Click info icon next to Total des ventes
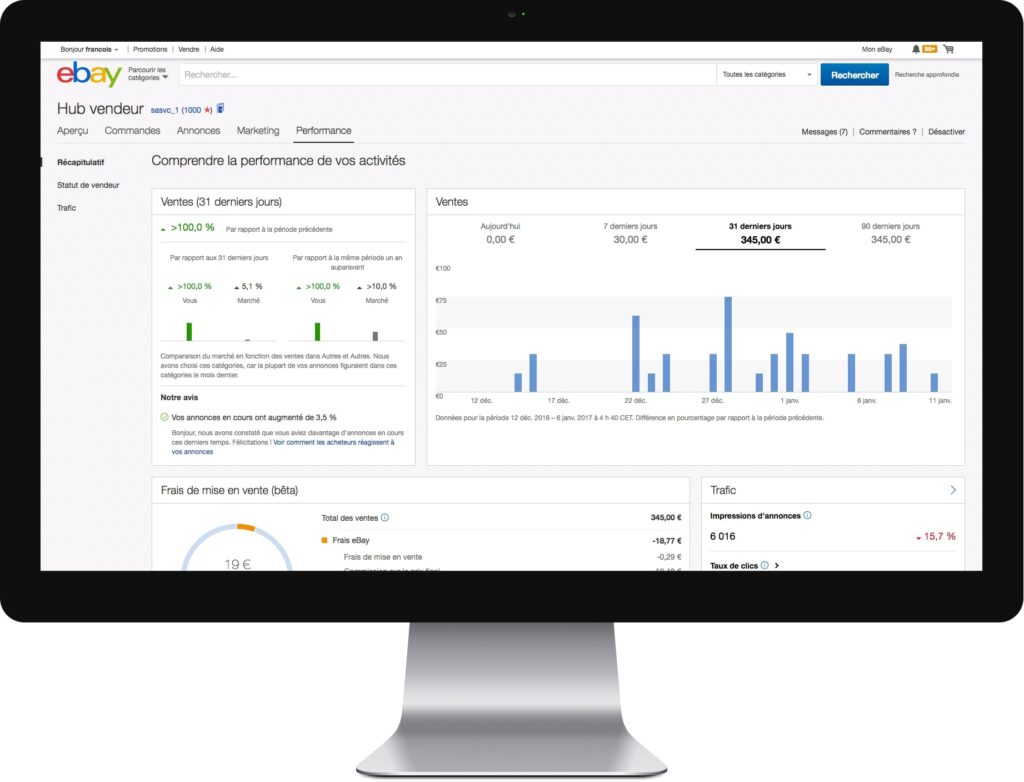The height and width of the screenshot is (782, 1024). point(385,518)
